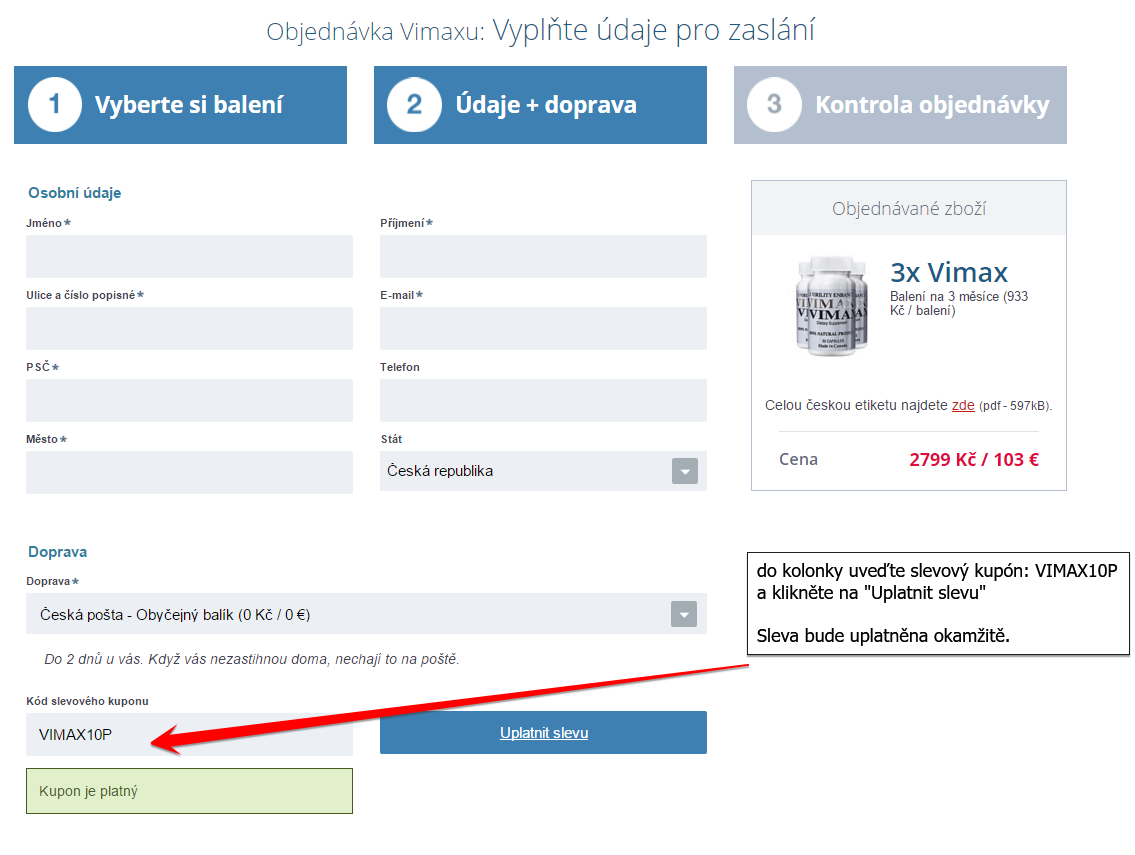Open the Údaje + doprava step
This screenshot has height=855, width=1135.
(540, 105)
